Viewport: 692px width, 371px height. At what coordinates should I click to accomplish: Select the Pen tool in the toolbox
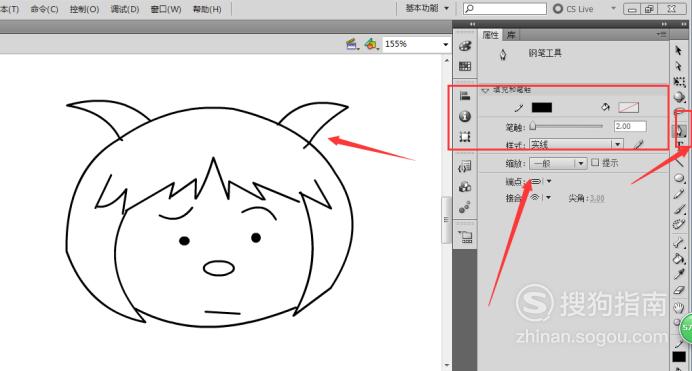680,130
